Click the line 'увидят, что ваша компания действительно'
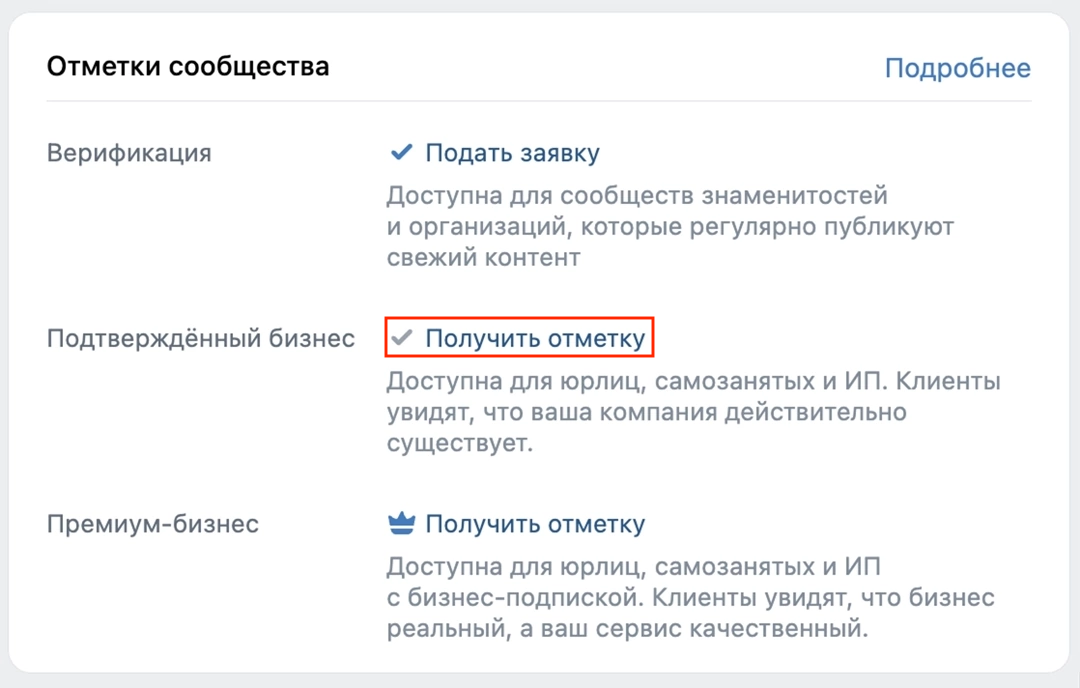 click(x=646, y=412)
